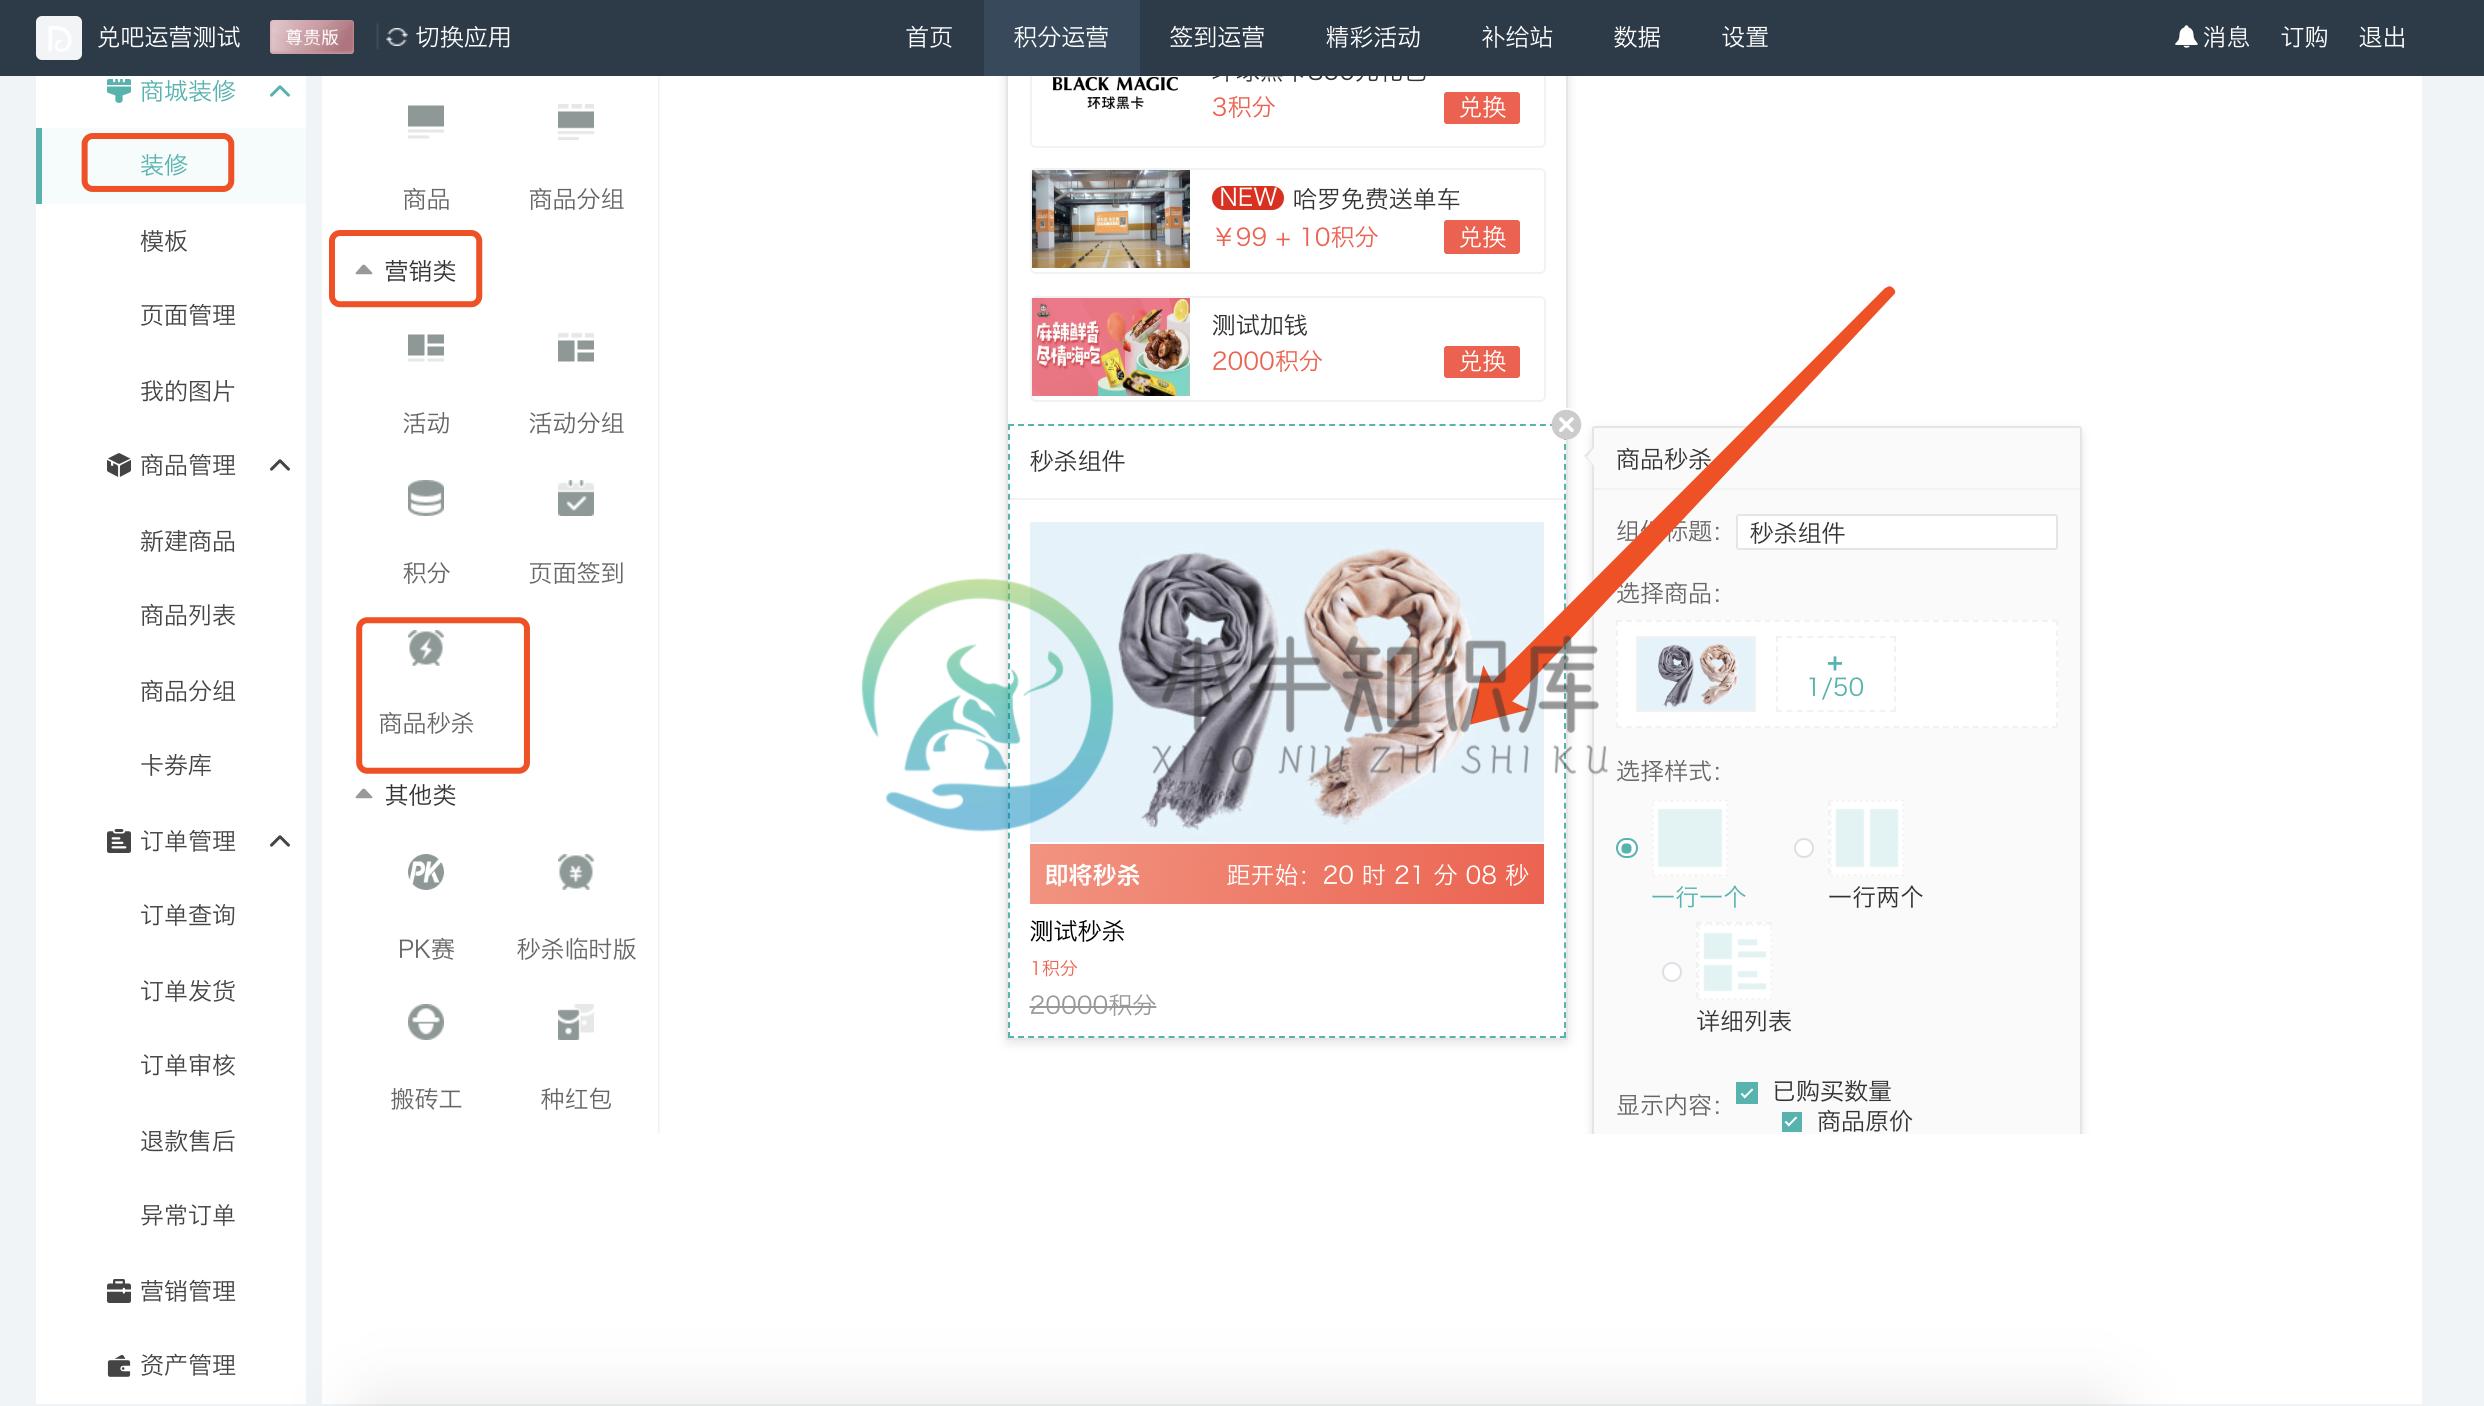Switch to the 积分运营 tab
Image resolution: width=2484 pixels, height=1406 pixels.
pos(1061,37)
